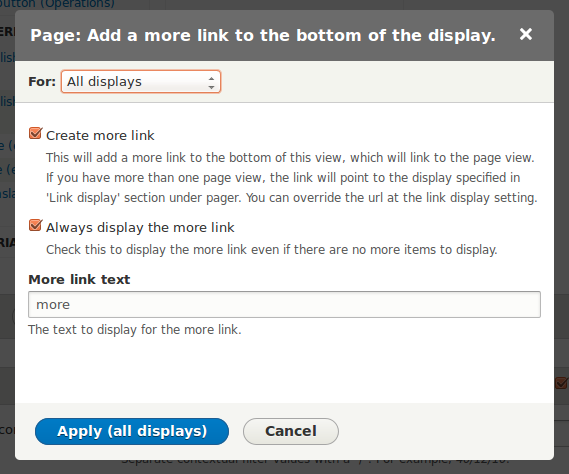Open the For displays dropdown
Viewport: 569px width, 474px height.
click(141, 82)
